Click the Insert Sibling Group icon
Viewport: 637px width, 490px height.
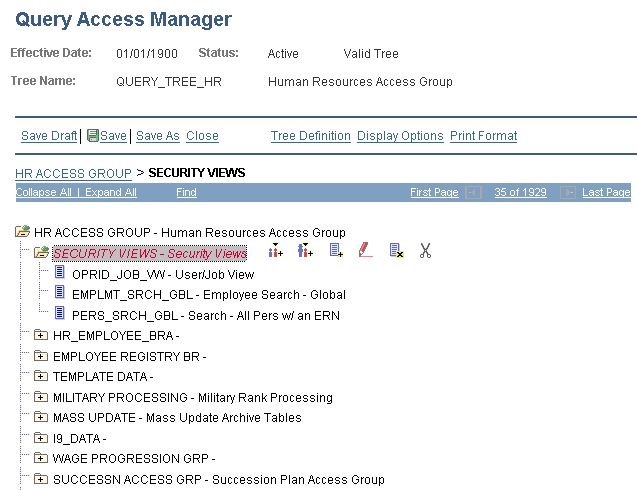coord(275,252)
